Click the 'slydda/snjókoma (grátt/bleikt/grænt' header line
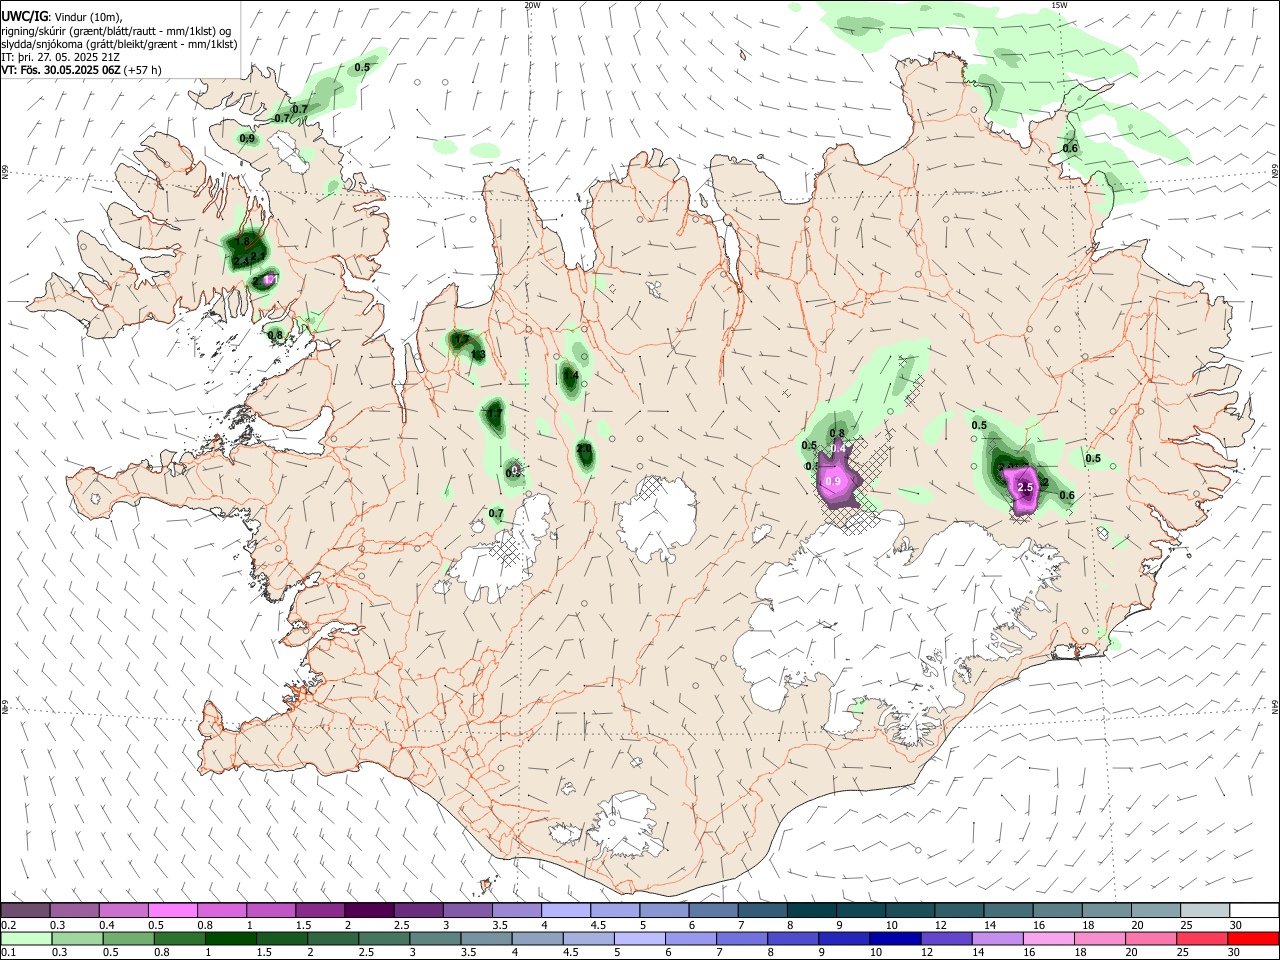This screenshot has width=1280, height=960. [x=119, y=43]
